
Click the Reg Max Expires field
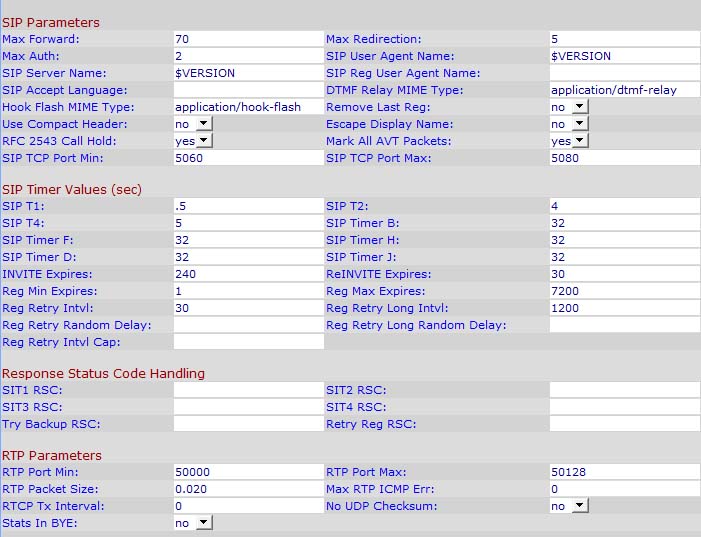(624, 291)
